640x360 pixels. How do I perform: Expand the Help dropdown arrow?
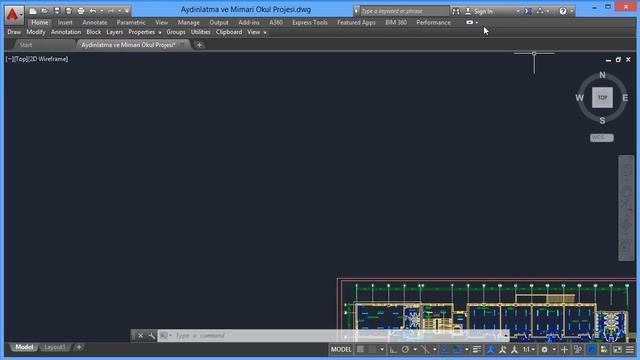[571, 11]
